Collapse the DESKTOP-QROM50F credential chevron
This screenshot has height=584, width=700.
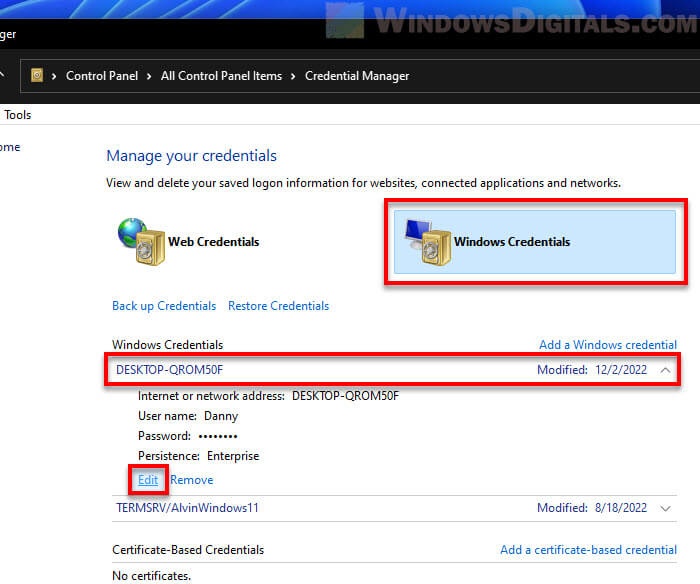click(665, 370)
